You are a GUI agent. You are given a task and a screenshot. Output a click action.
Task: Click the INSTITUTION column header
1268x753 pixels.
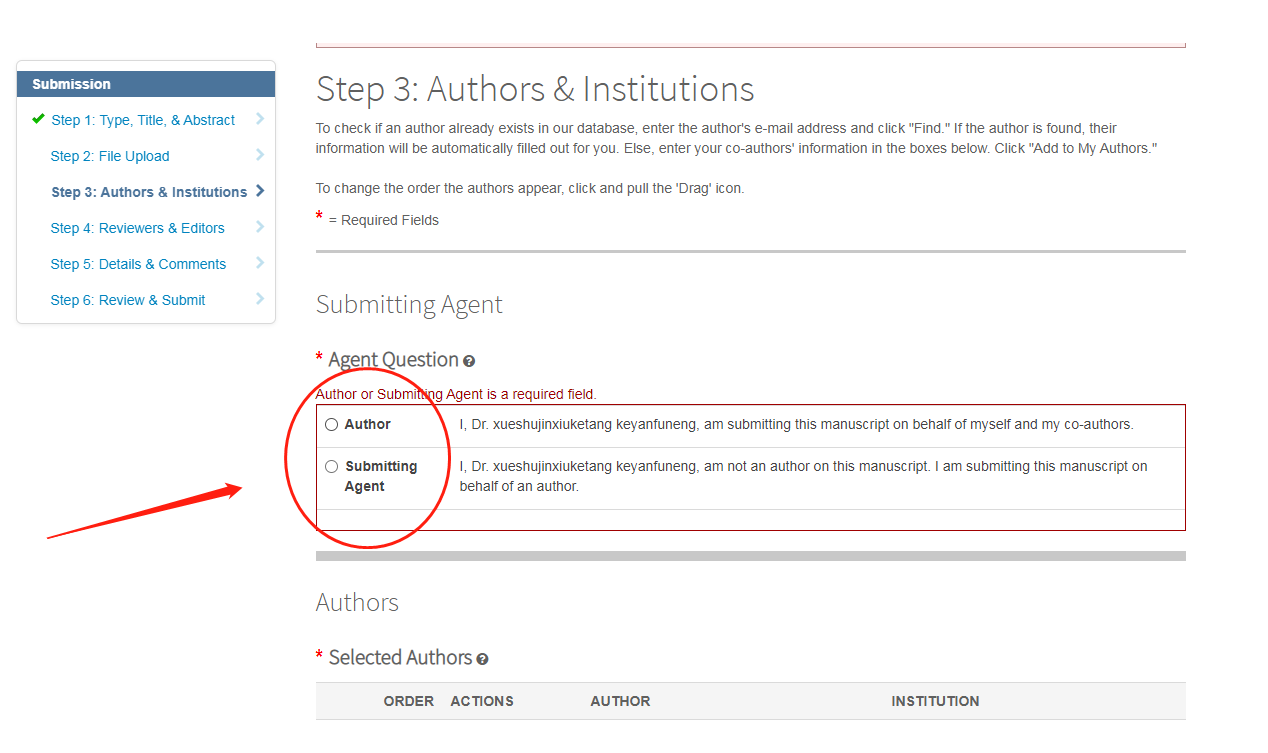click(x=935, y=701)
